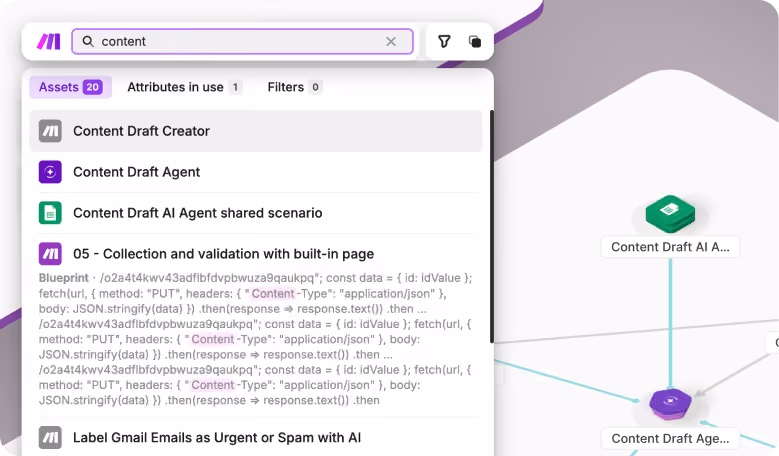Image resolution: width=779 pixels, height=456 pixels.
Task: Click the copy stack icon
Action: click(475, 41)
